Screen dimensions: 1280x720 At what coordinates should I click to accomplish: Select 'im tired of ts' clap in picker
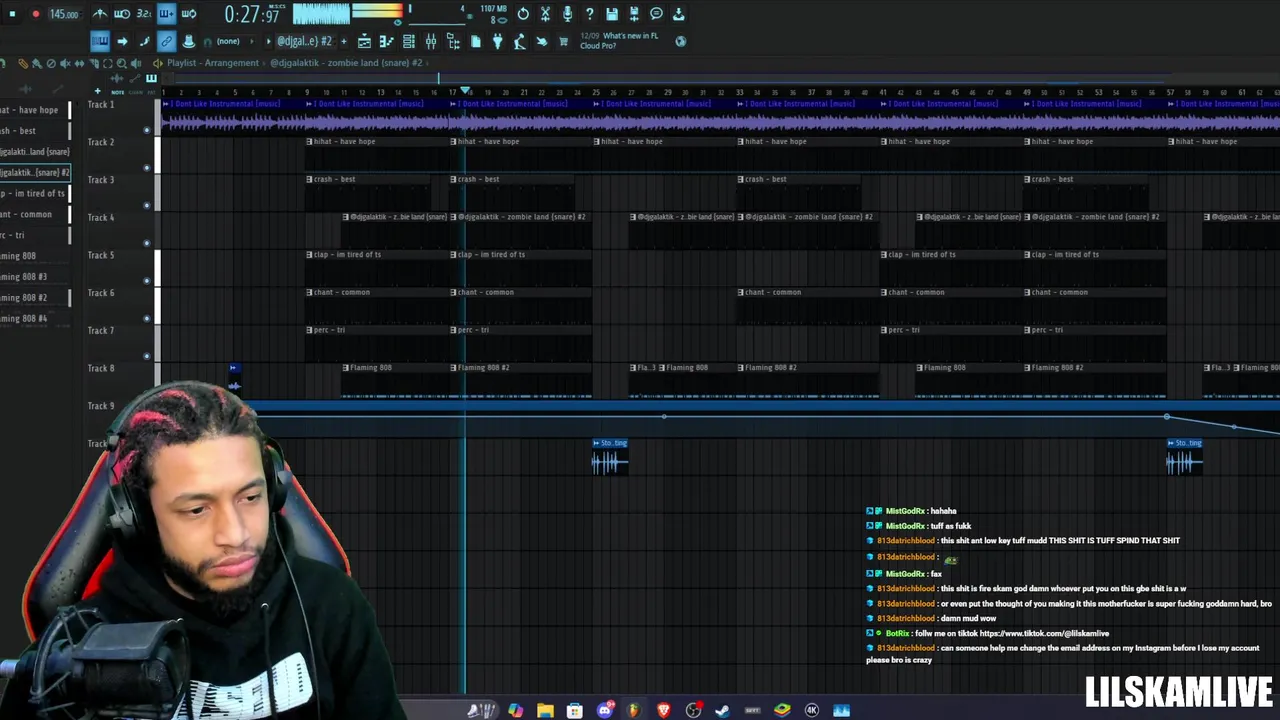point(34,193)
